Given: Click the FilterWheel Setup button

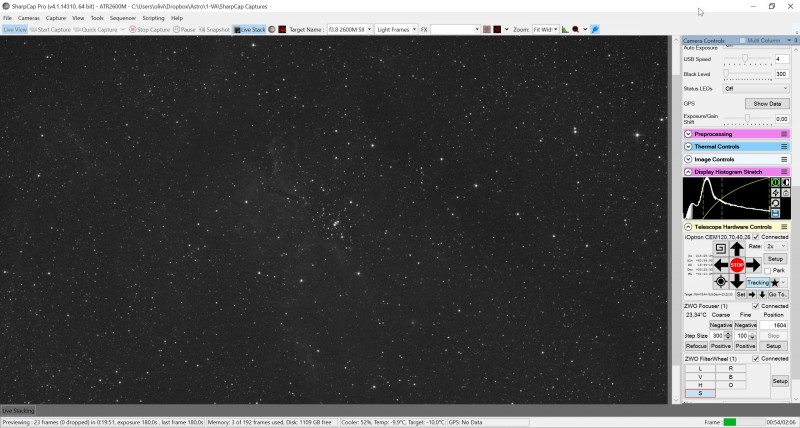Looking at the screenshot, I should pos(780,381).
